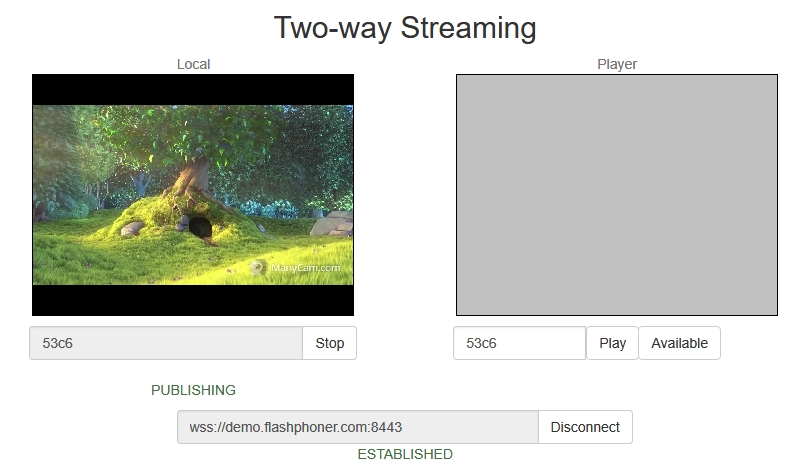Click the top black letterbox bar of the local video

(x=193, y=90)
